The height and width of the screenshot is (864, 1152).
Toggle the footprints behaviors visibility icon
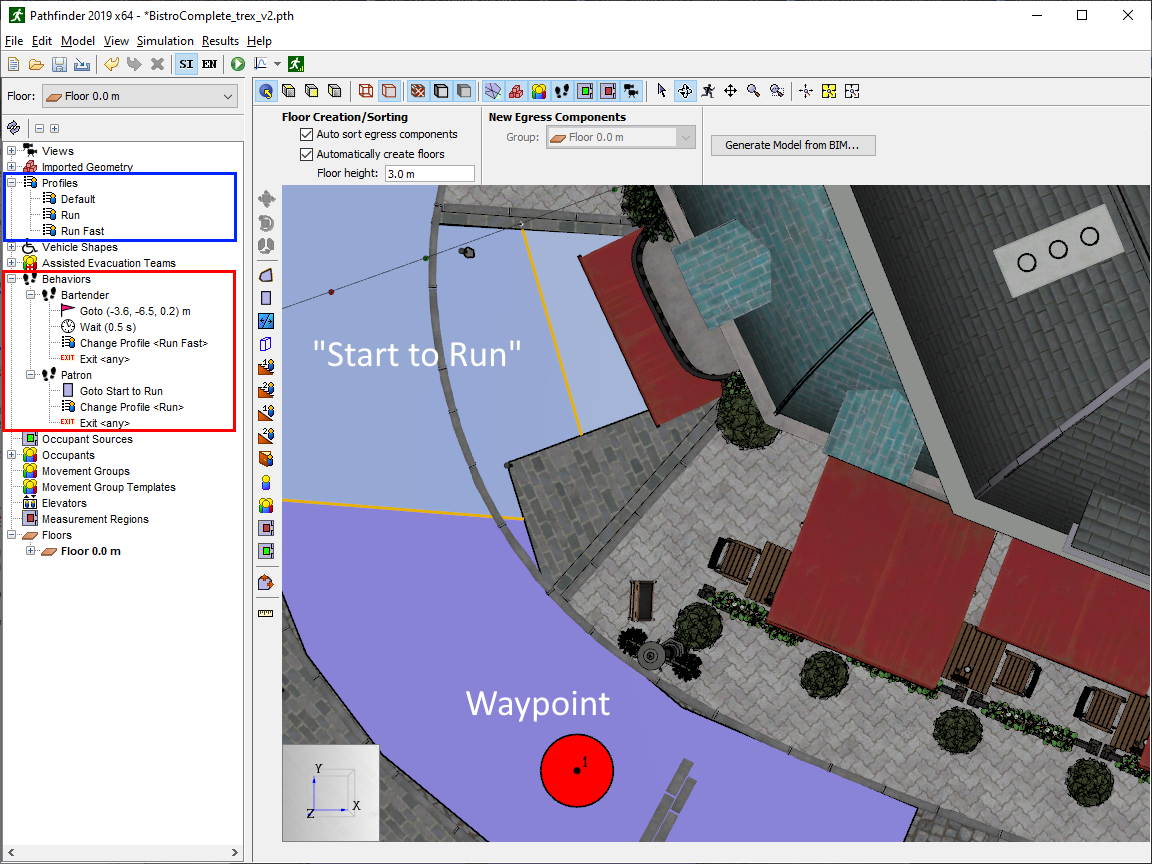click(561, 91)
